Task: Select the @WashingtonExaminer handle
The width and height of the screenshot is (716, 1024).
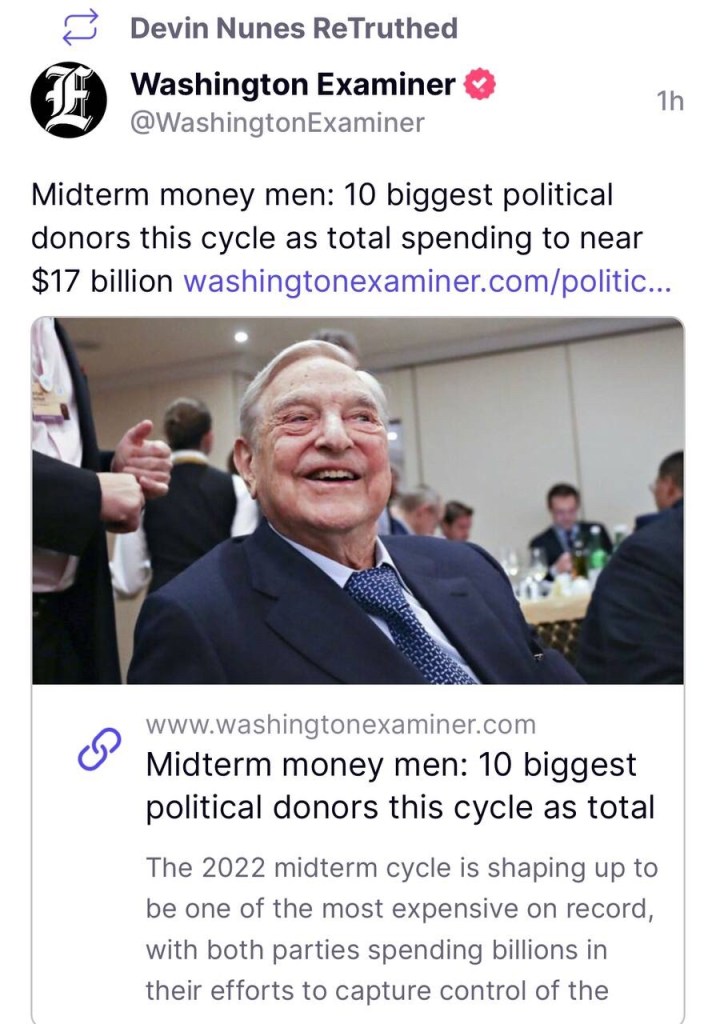Action: click(277, 123)
